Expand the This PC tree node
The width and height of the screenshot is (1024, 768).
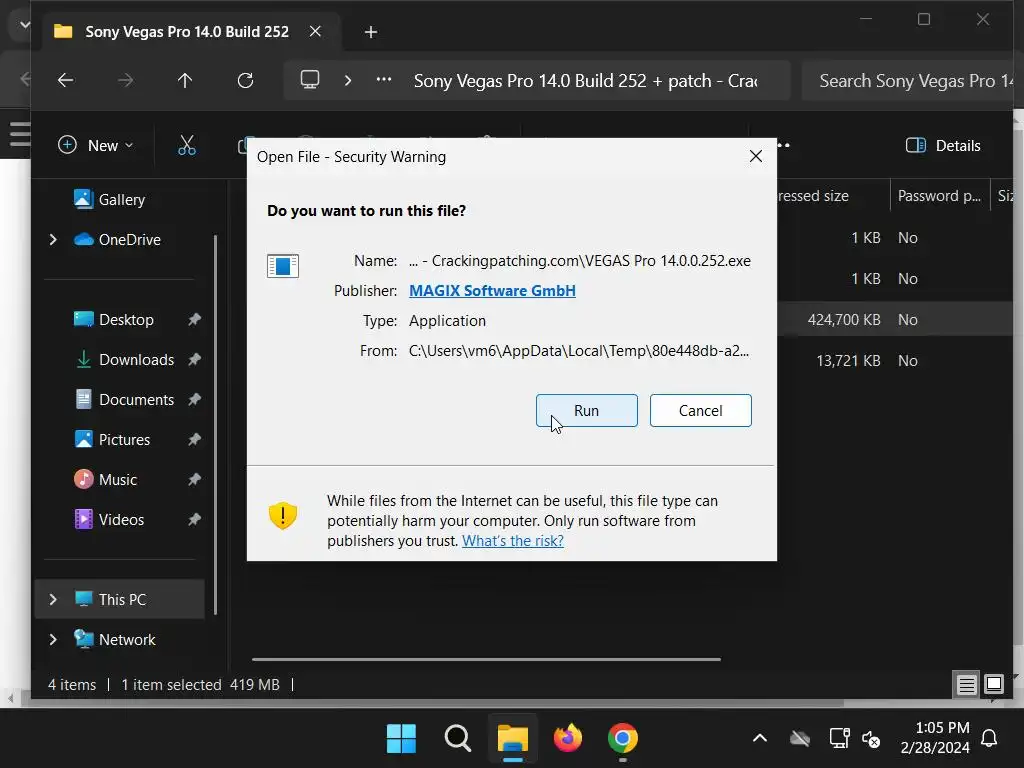(53, 599)
